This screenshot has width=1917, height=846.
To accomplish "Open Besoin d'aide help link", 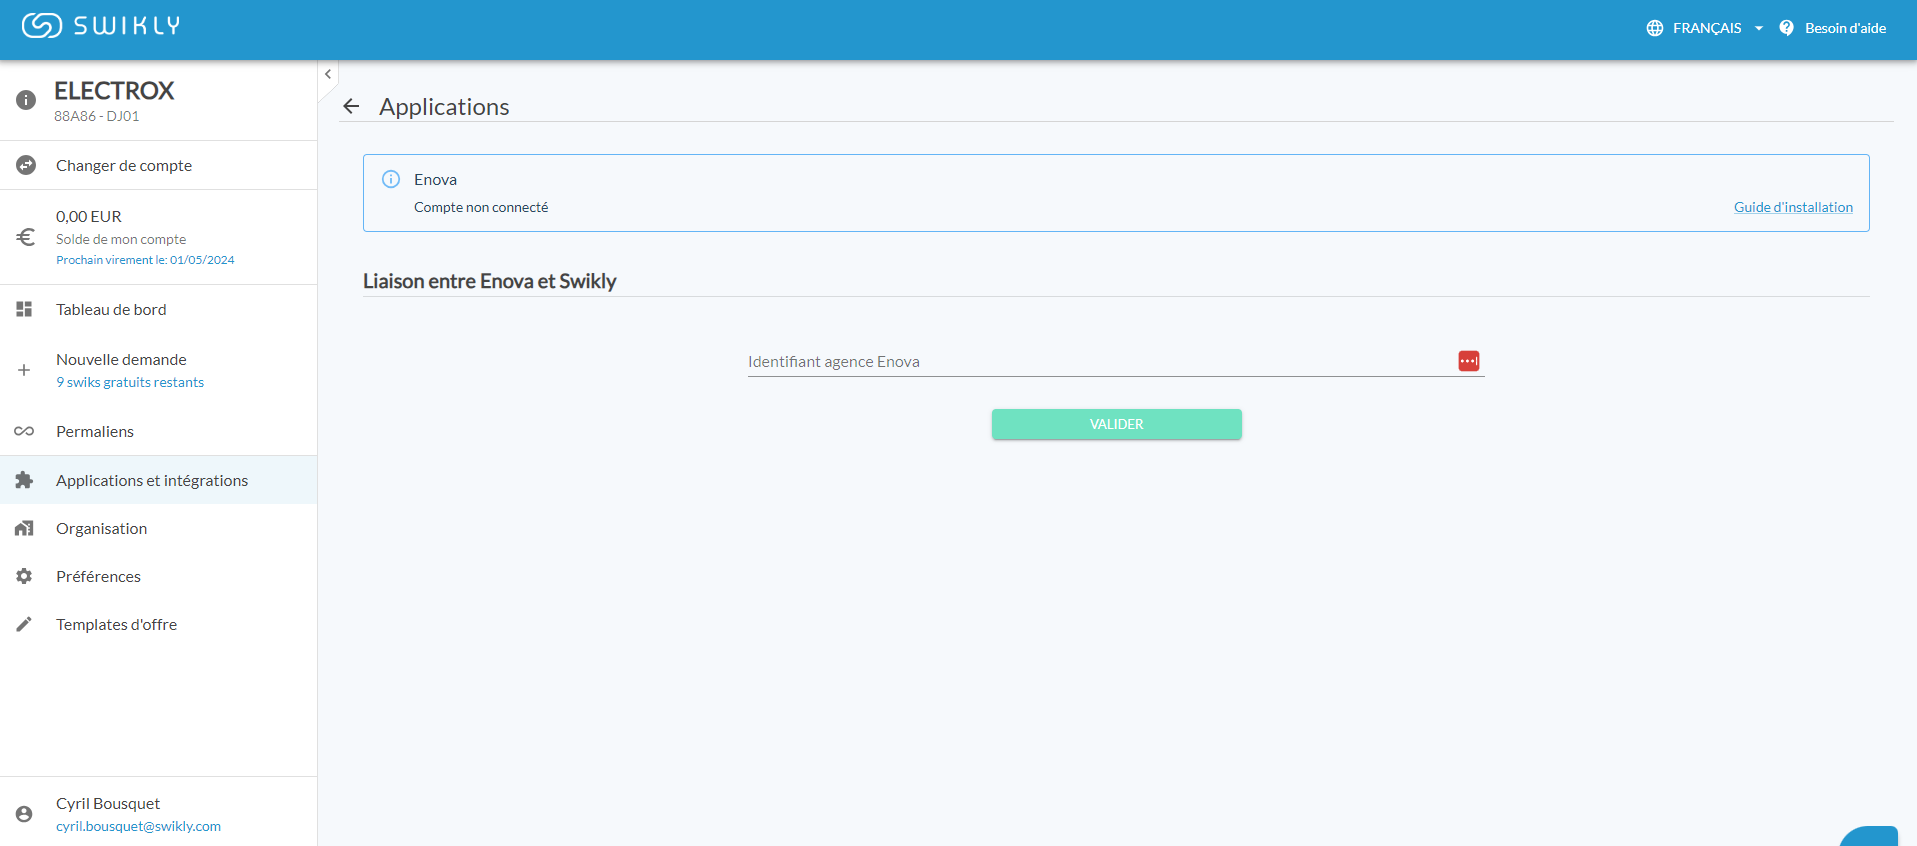I will coord(1845,28).
